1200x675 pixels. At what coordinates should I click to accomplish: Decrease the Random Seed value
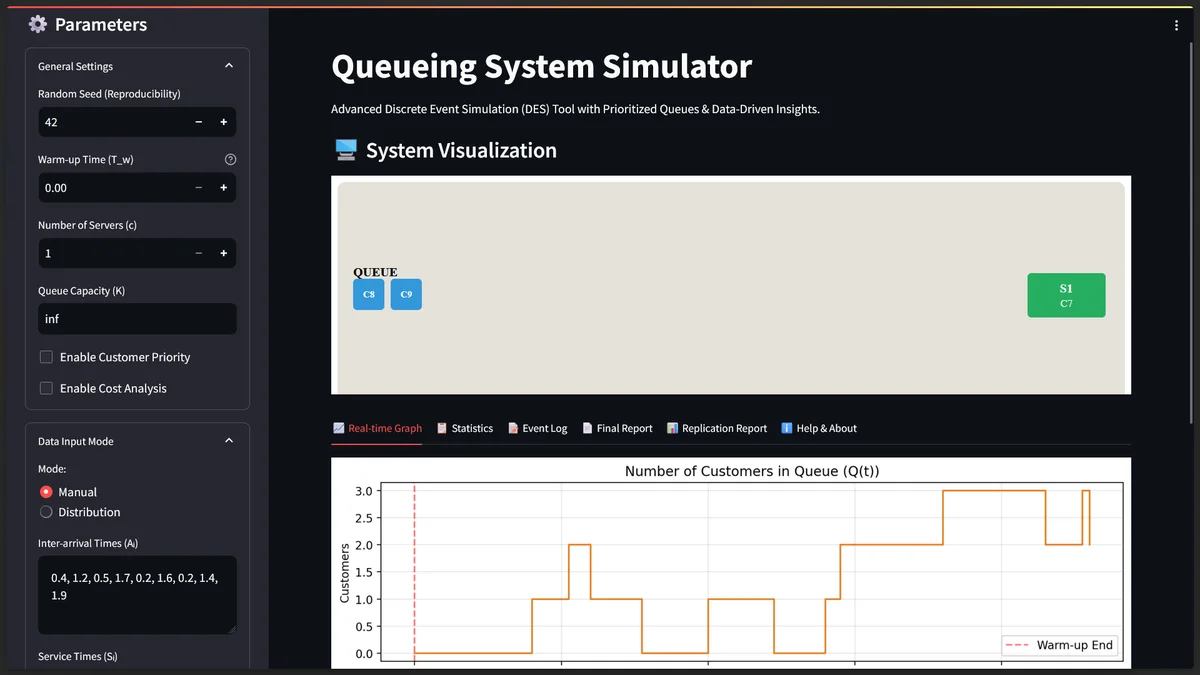(x=198, y=122)
